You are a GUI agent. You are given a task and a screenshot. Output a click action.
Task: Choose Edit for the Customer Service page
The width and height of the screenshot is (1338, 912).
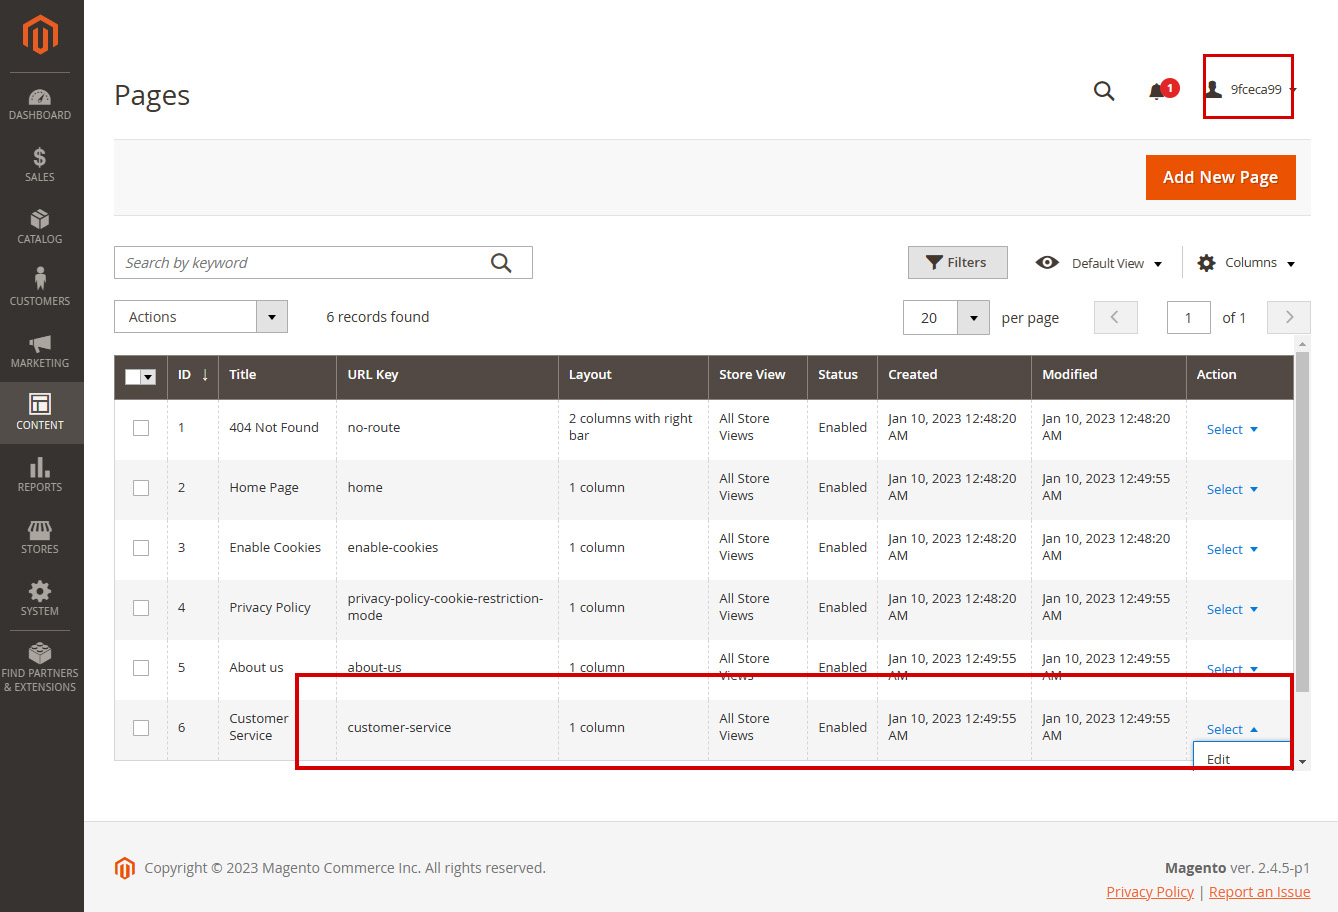pos(1217,758)
